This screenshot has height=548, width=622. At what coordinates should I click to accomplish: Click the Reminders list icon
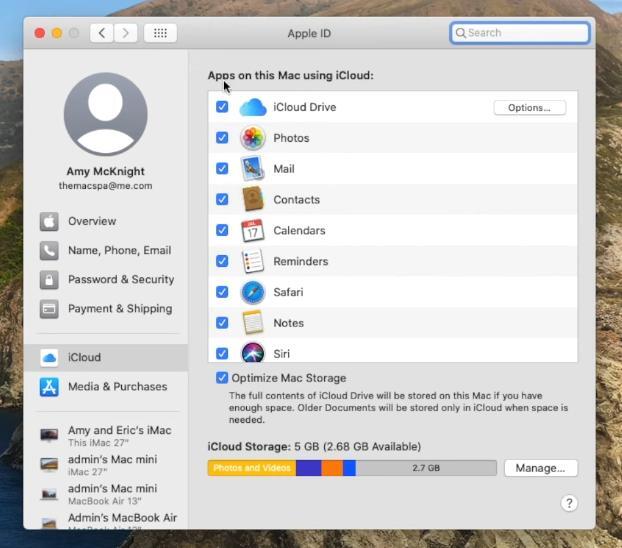252,262
